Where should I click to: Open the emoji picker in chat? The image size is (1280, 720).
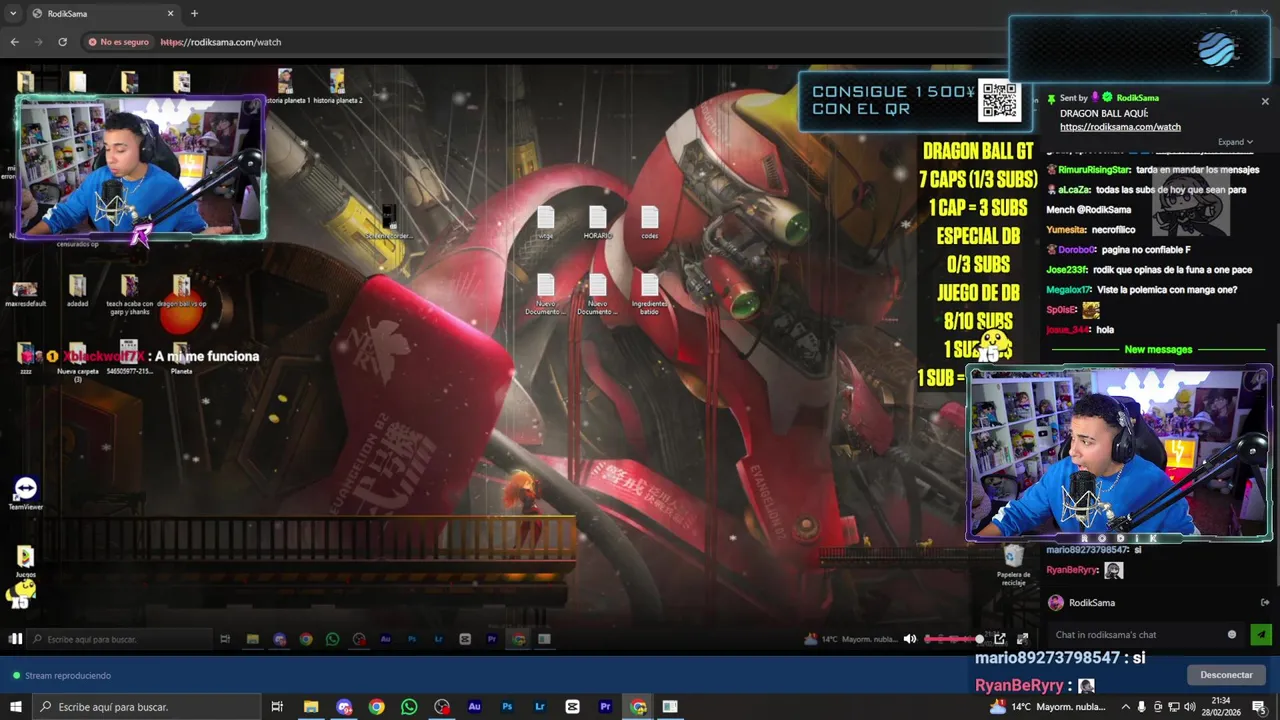click(x=1232, y=634)
